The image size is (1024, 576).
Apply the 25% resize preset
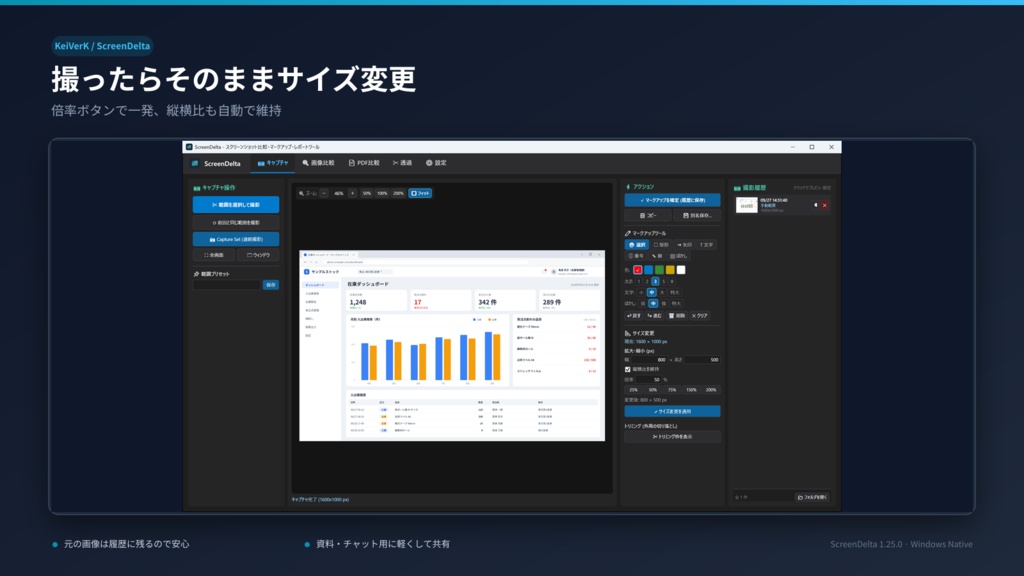(633, 390)
